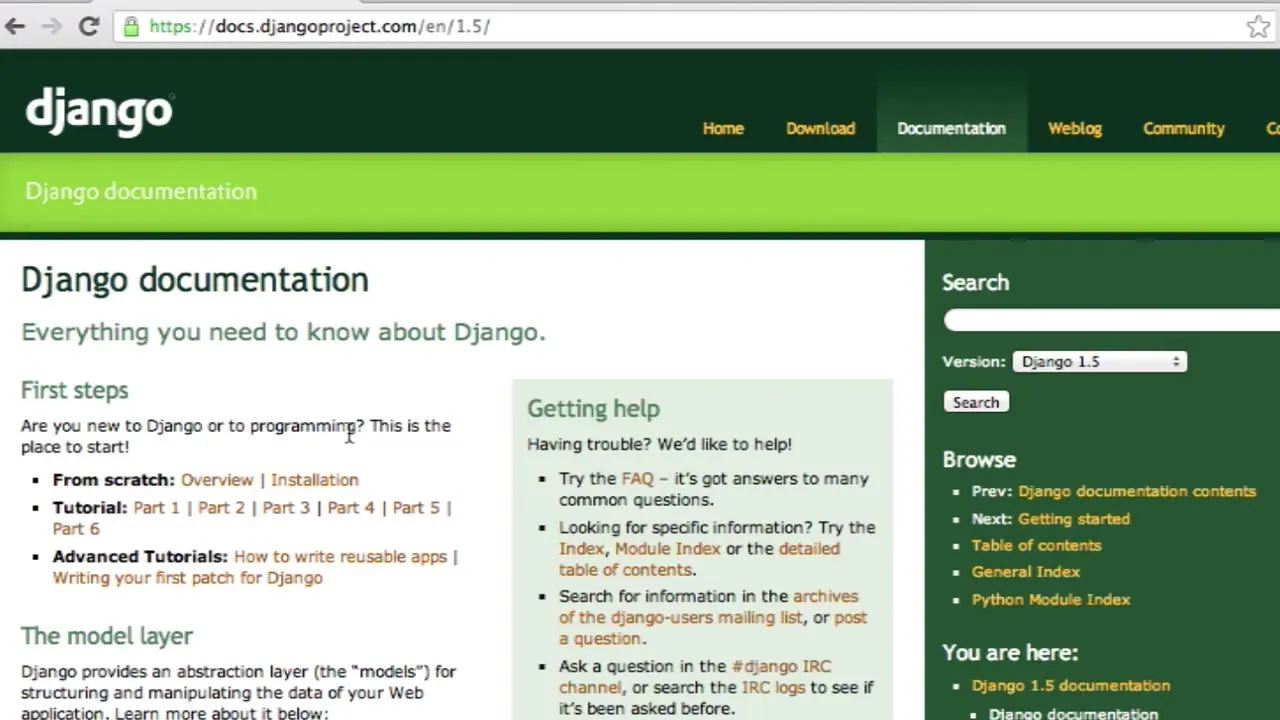The height and width of the screenshot is (720, 1280).
Task: Open the Django 1.5 version dropdown
Action: (x=1099, y=362)
